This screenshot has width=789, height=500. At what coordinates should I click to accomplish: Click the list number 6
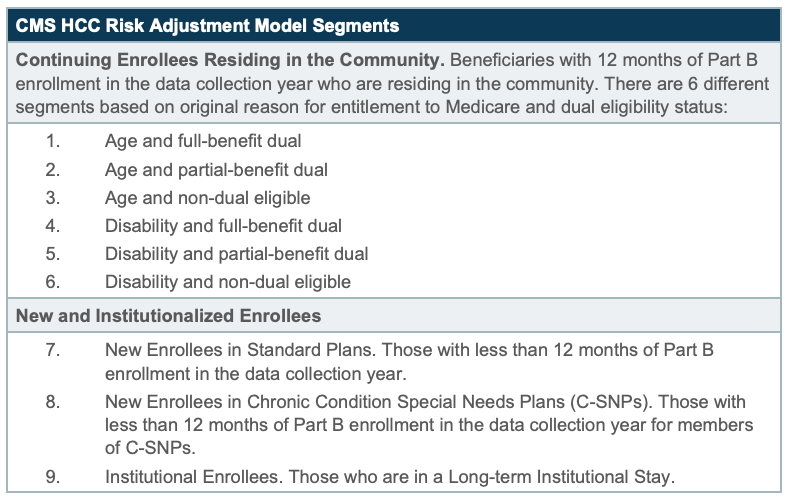pyautogui.click(x=53, y=282)
